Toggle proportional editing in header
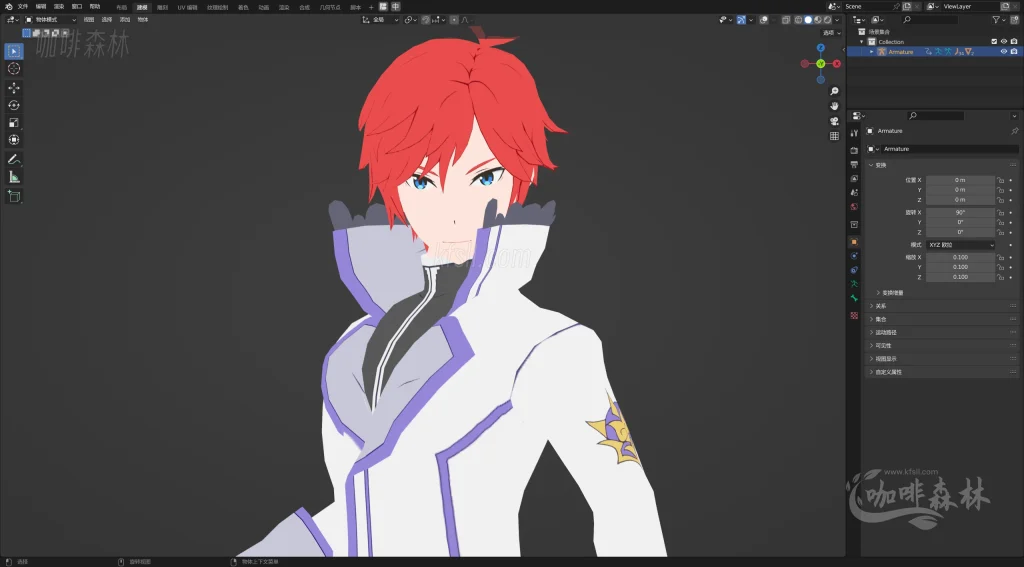 click(454, 20)
